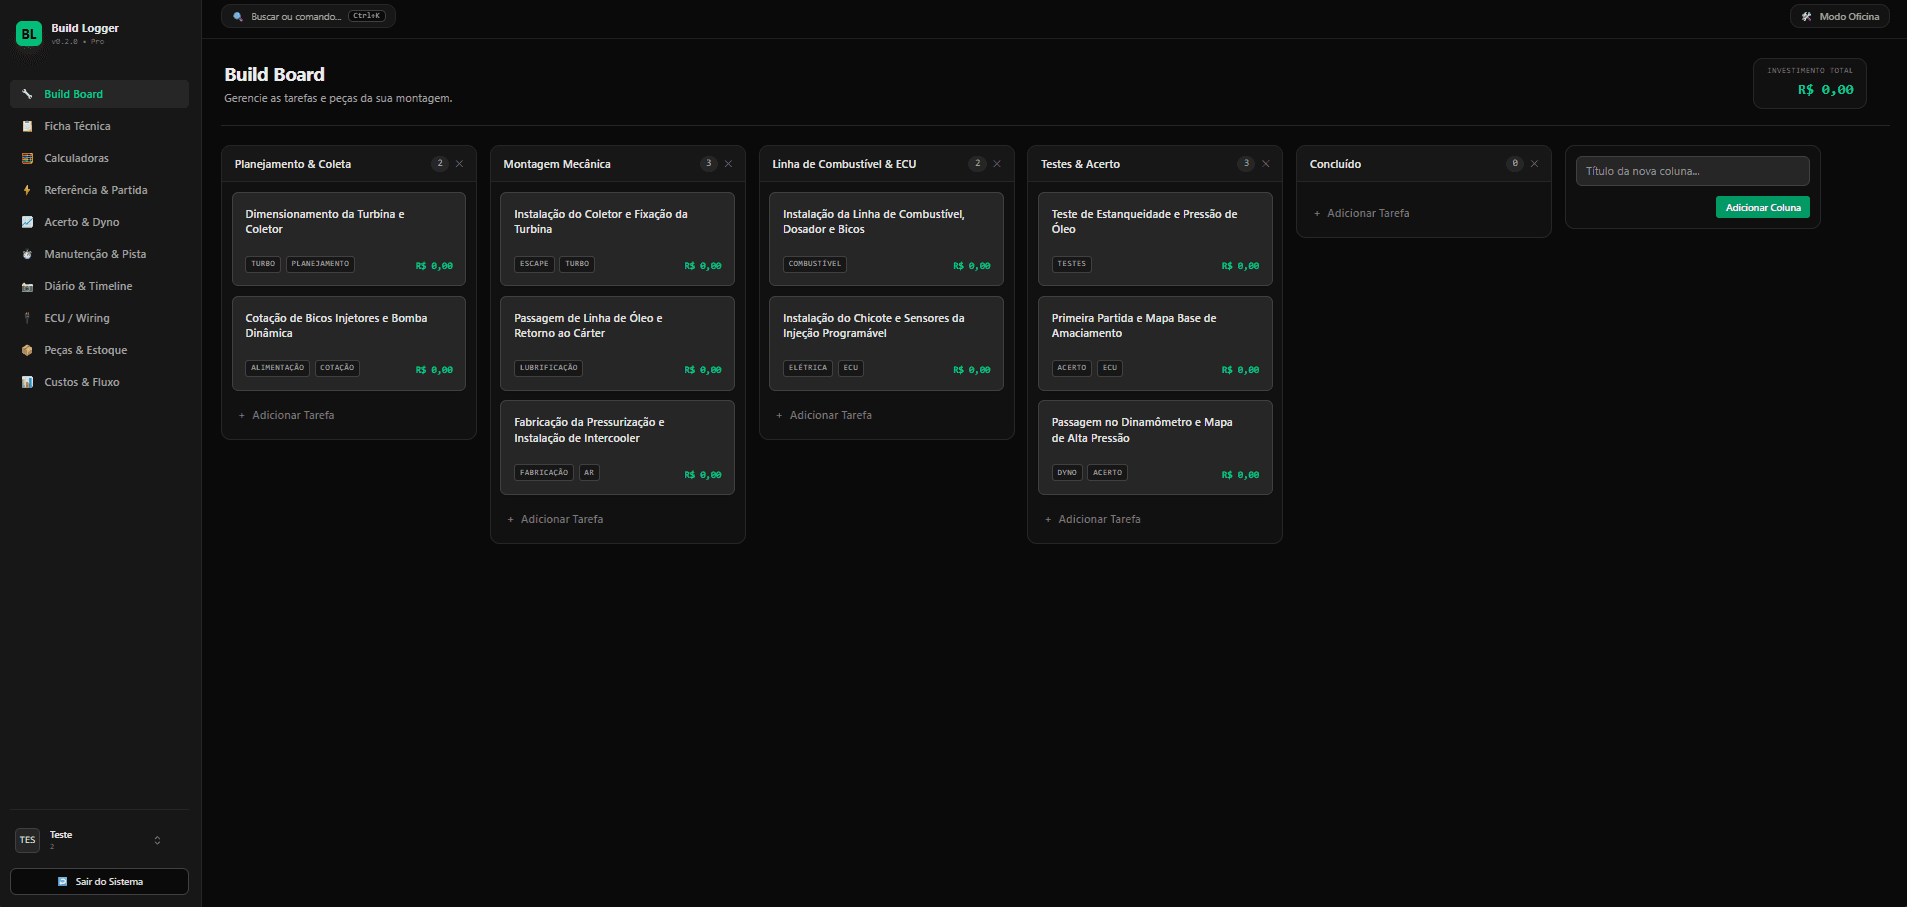Remove the Planejamento & Coleta column

coord(459,164)
